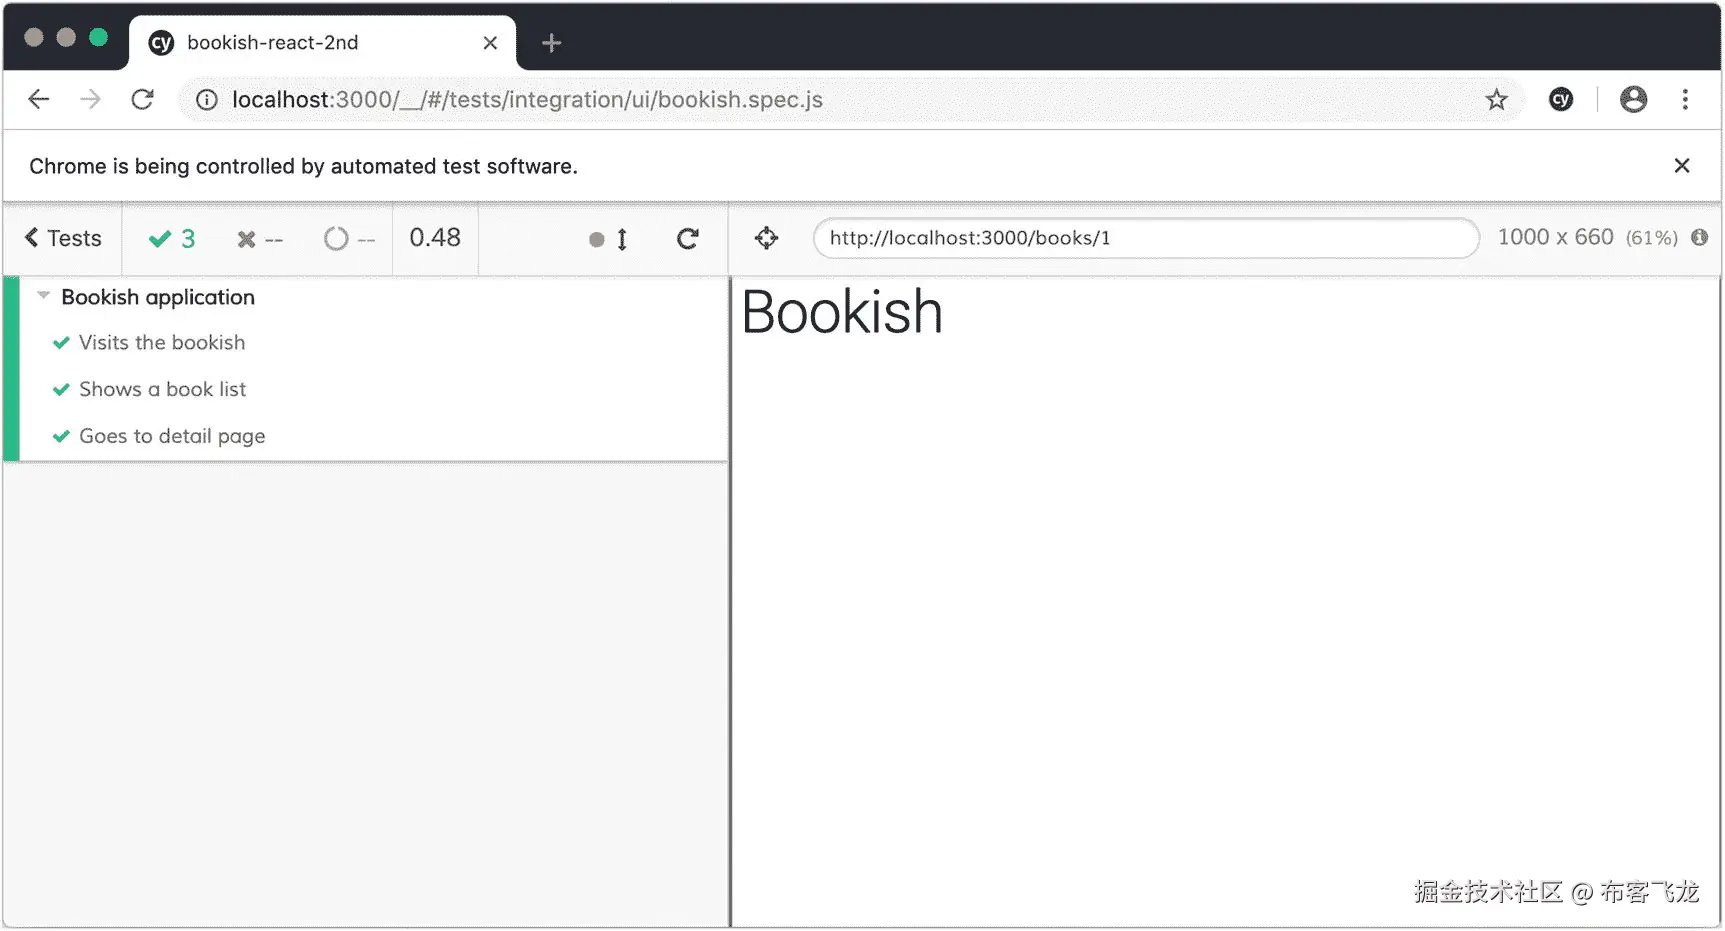Select the bookish-react-2nd tab

point(322,43)
